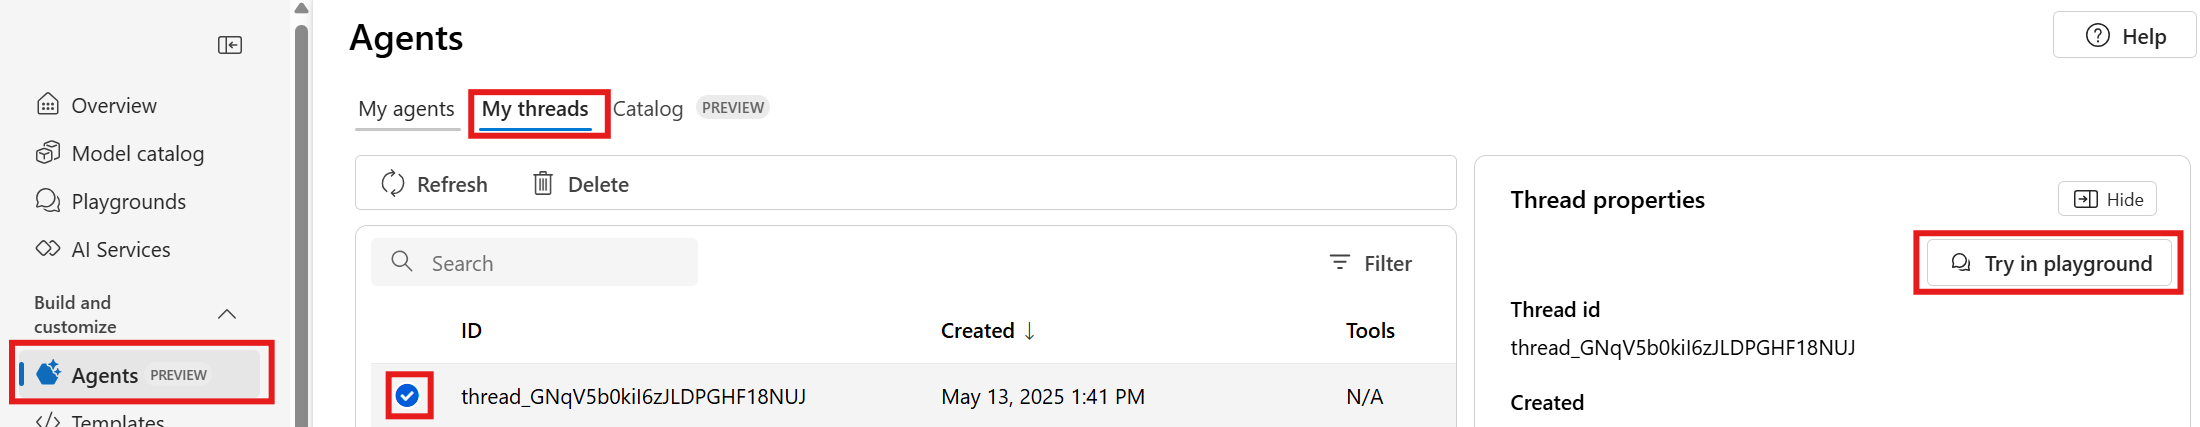Screen dimensions: 2200x427
Task: Switch to the My agents tab
Action: 406,109
